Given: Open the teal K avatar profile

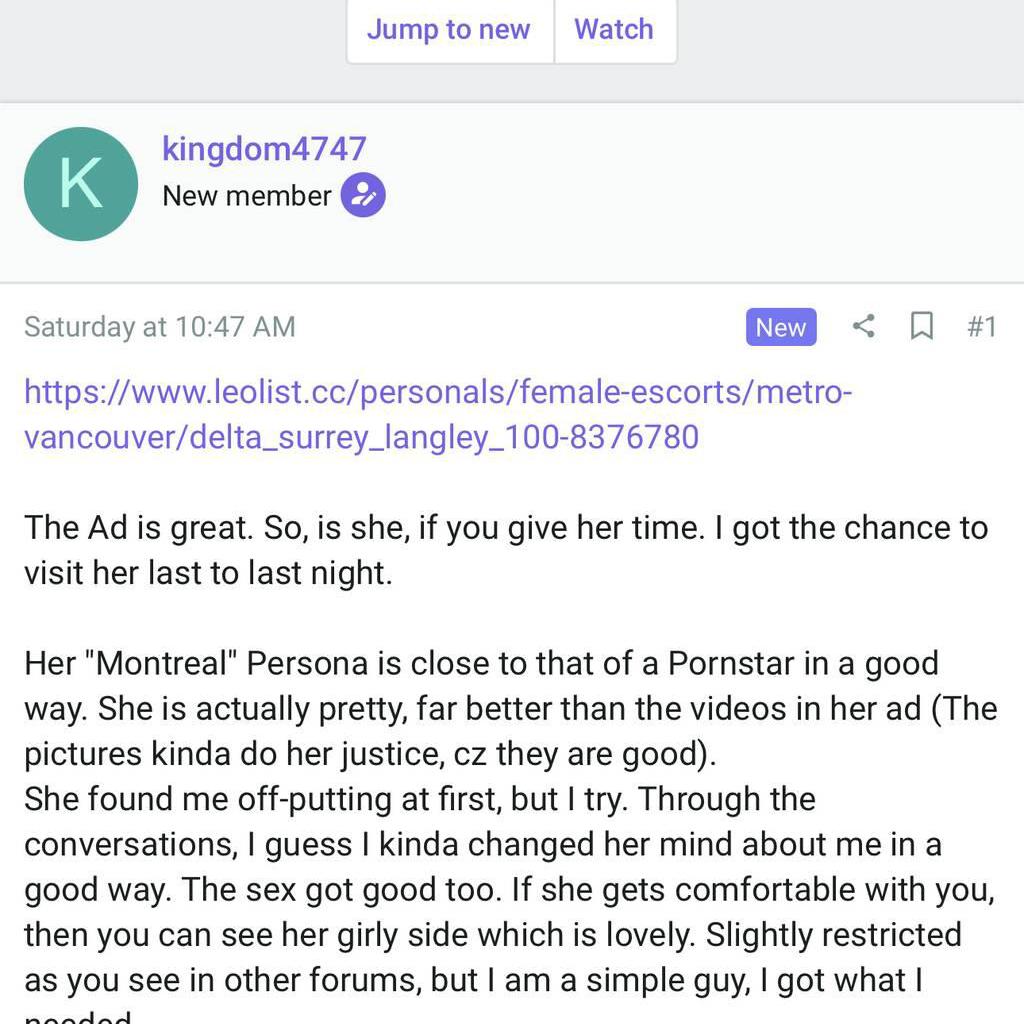Looking at the screenshot, I should (x=81, y=184).
